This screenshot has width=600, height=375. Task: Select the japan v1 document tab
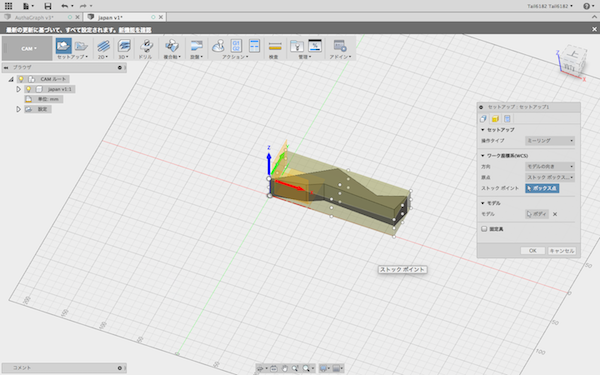[x=110, y=17]
